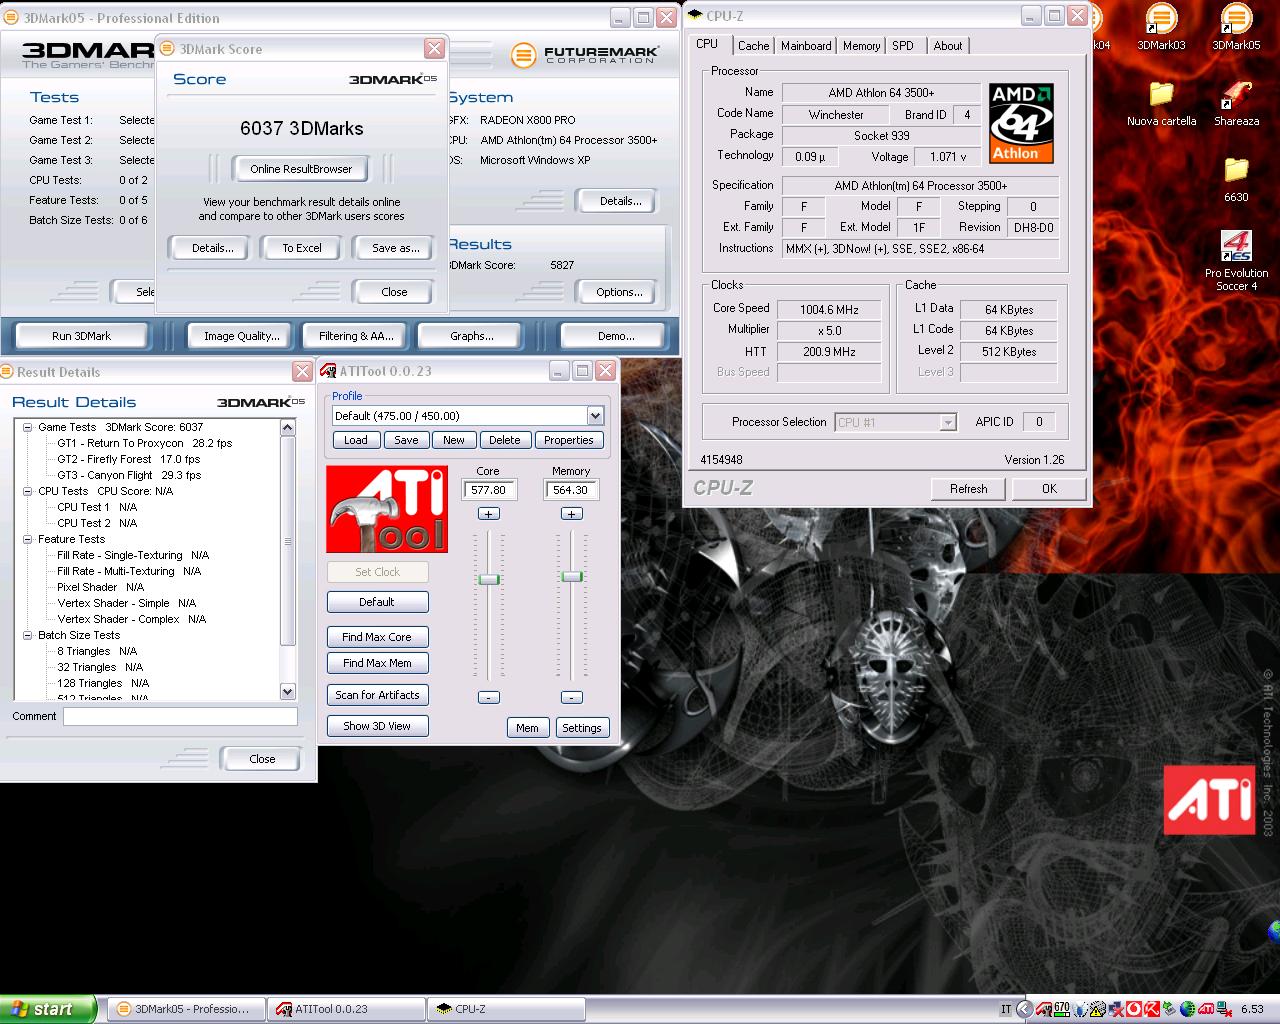Click the 670 meter tray icon
The width and height of the screenshot is (1280, 1024).
click(x=1062, y=1009)
